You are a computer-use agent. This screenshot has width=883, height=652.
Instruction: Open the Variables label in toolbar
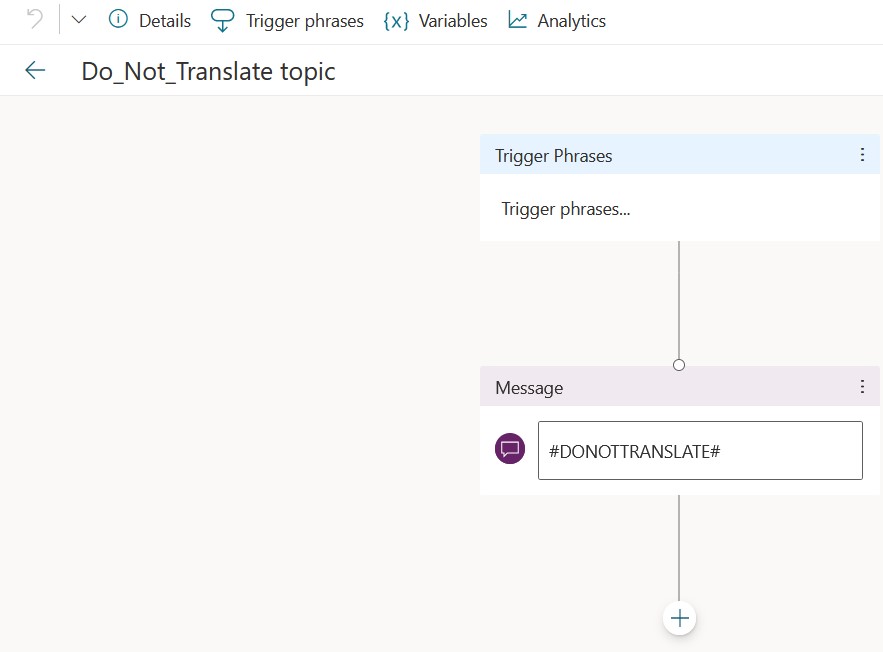pyautogui.click(x=453, y=21)
